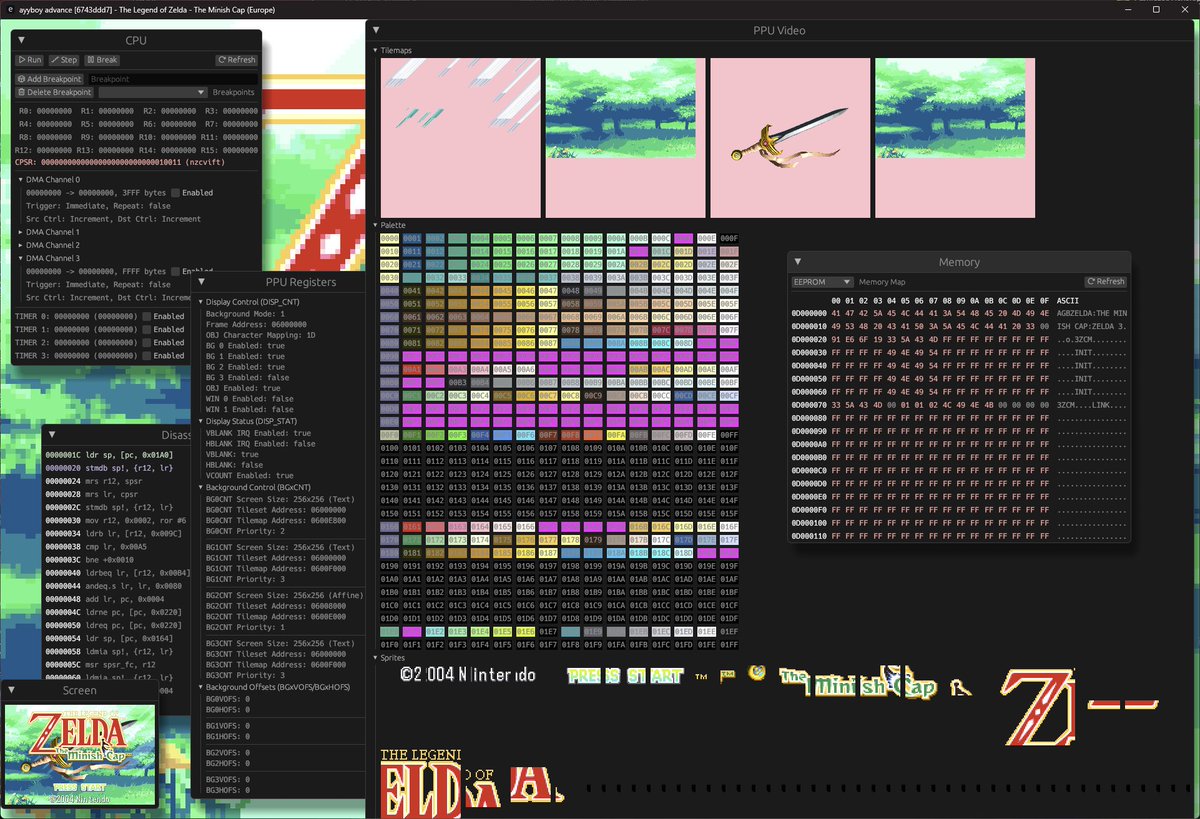
Task: Select the second tilemap showing forest
Action: click(625, 137)
